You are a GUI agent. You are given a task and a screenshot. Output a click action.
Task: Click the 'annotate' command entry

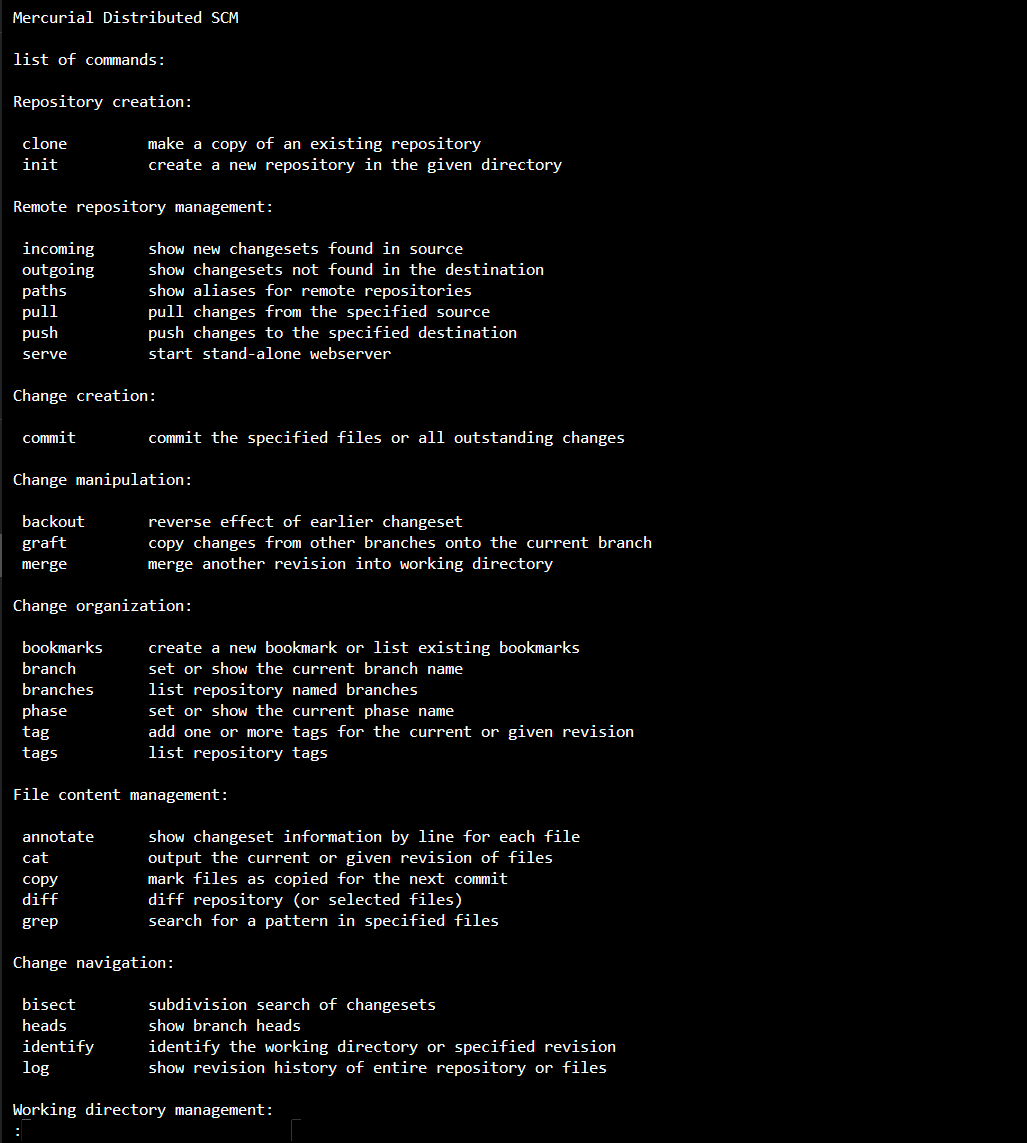(x=58, y=837)
